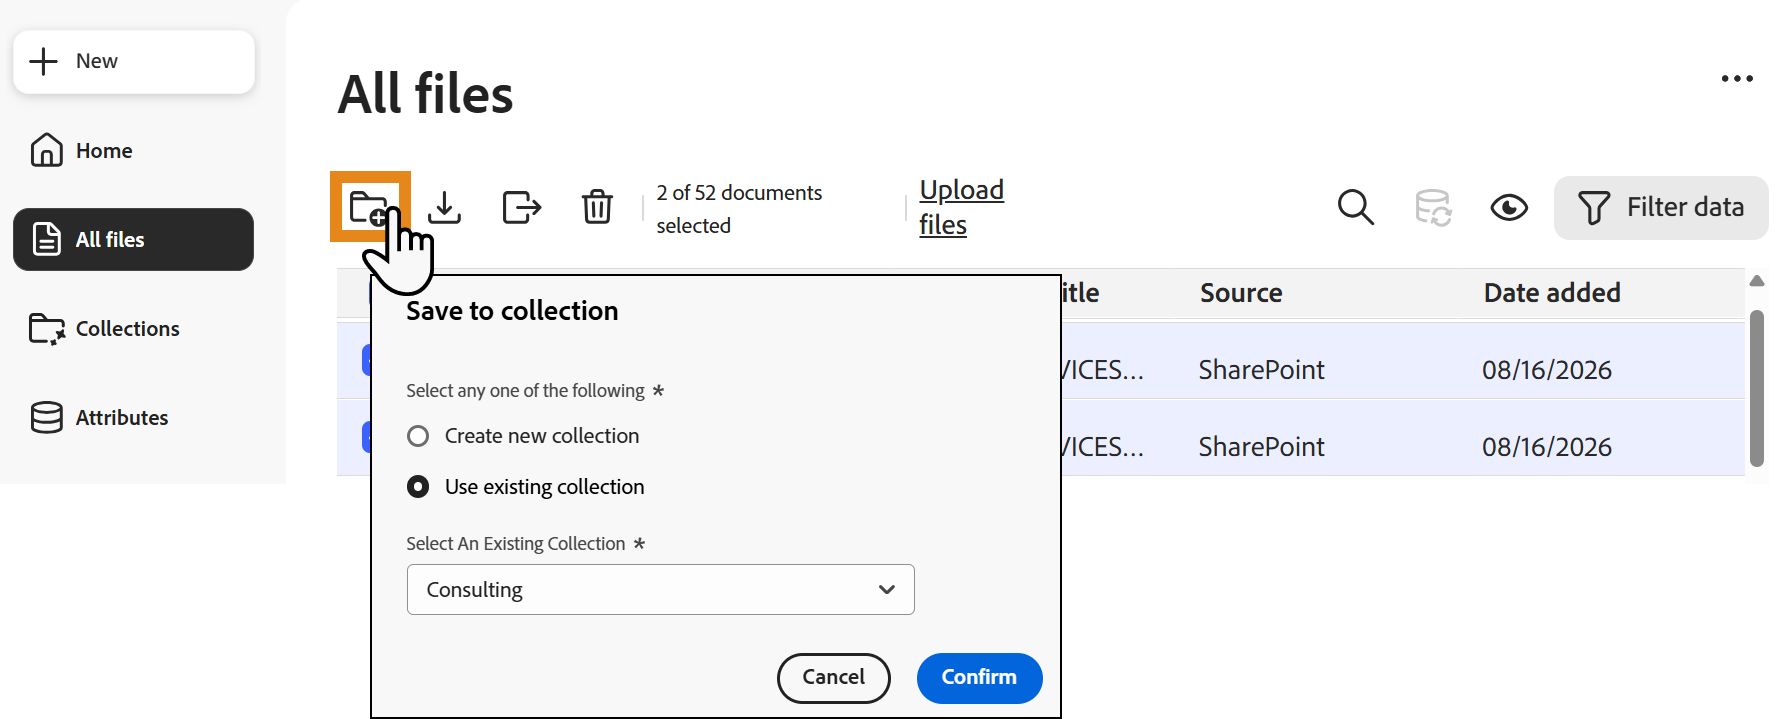Open the search magnifier icon
Screen dimensions: 1783x719
point(1355,207)
